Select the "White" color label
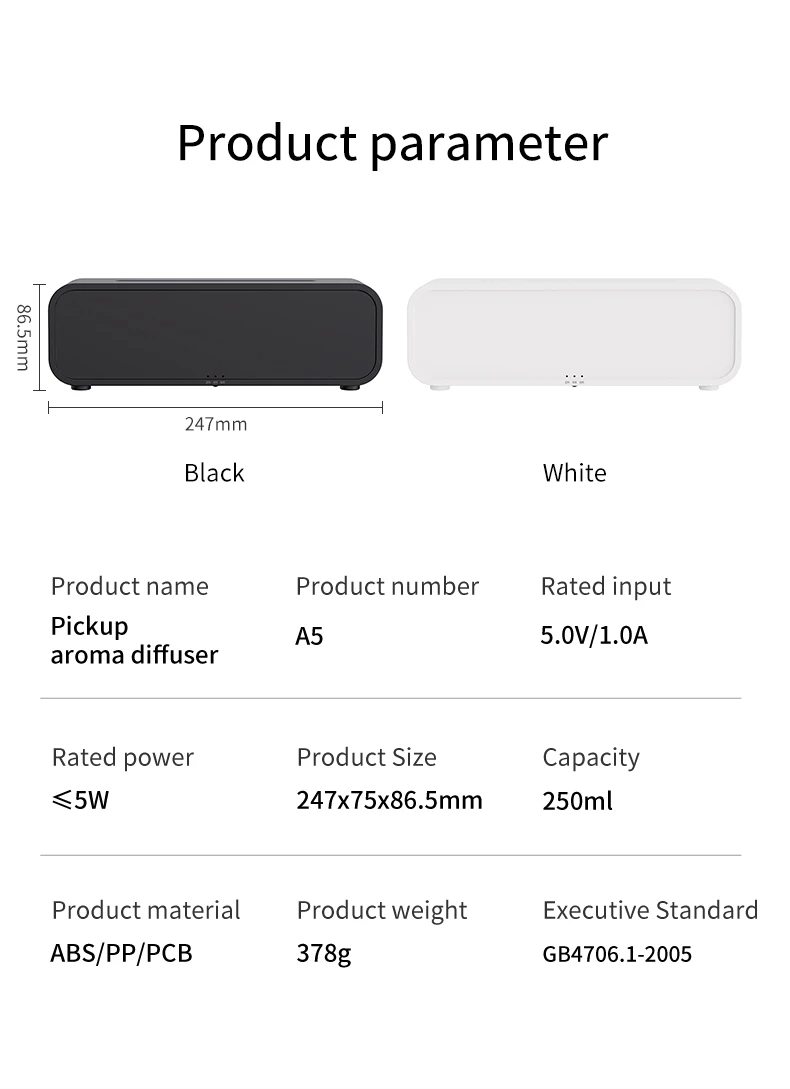790x1089 pixels. [574, 473]
